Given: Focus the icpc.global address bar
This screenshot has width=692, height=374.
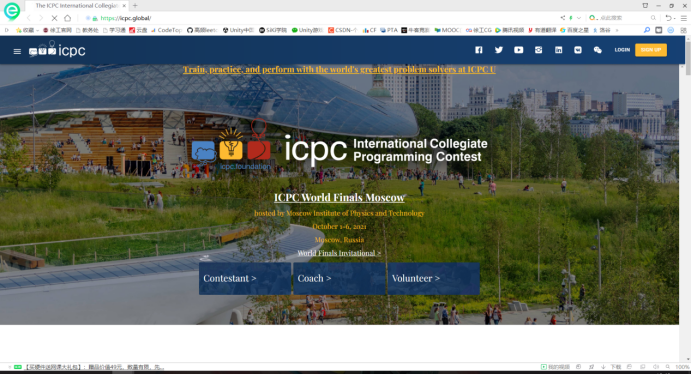Looking at the screenshot, I should pyautogui.click(x=309, y=18).
